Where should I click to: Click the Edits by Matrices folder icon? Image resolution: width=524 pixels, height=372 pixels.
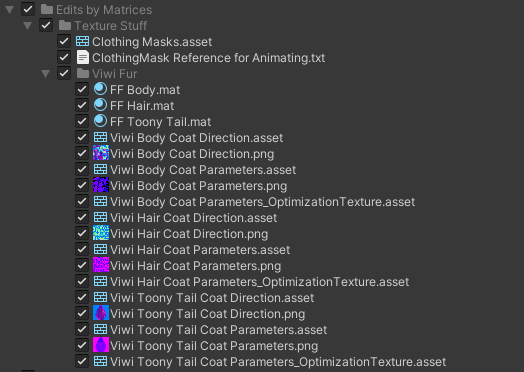click(x=47, y=9)
